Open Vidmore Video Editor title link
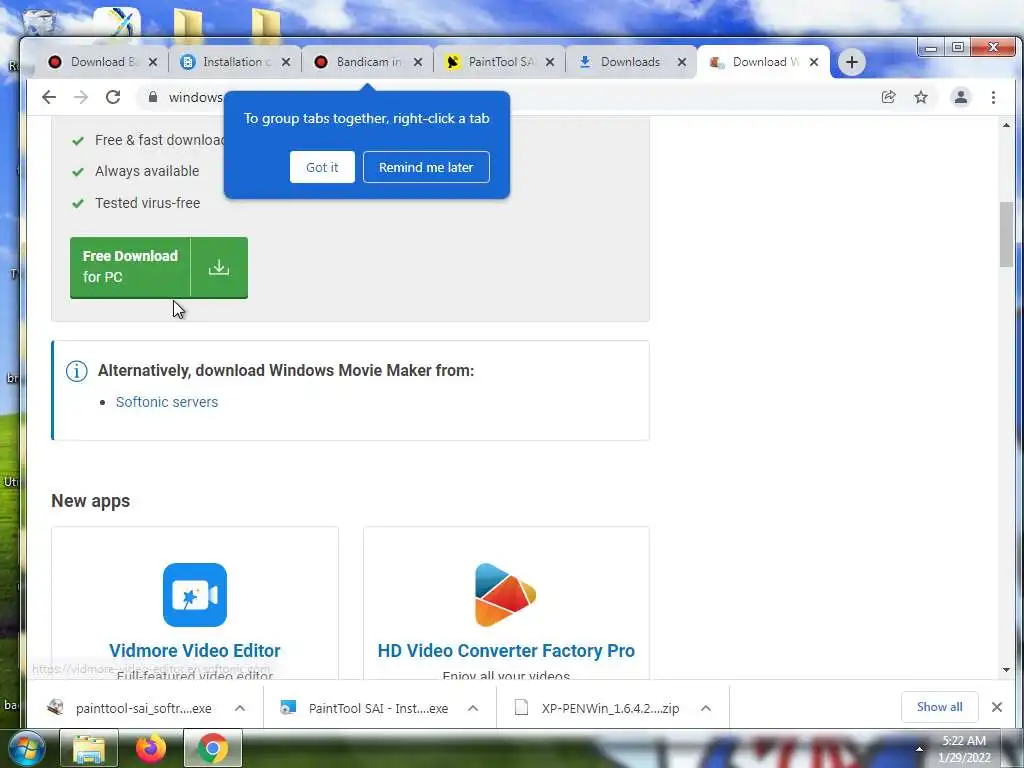This screenshot has height=768, width=1024. (195, 651)
